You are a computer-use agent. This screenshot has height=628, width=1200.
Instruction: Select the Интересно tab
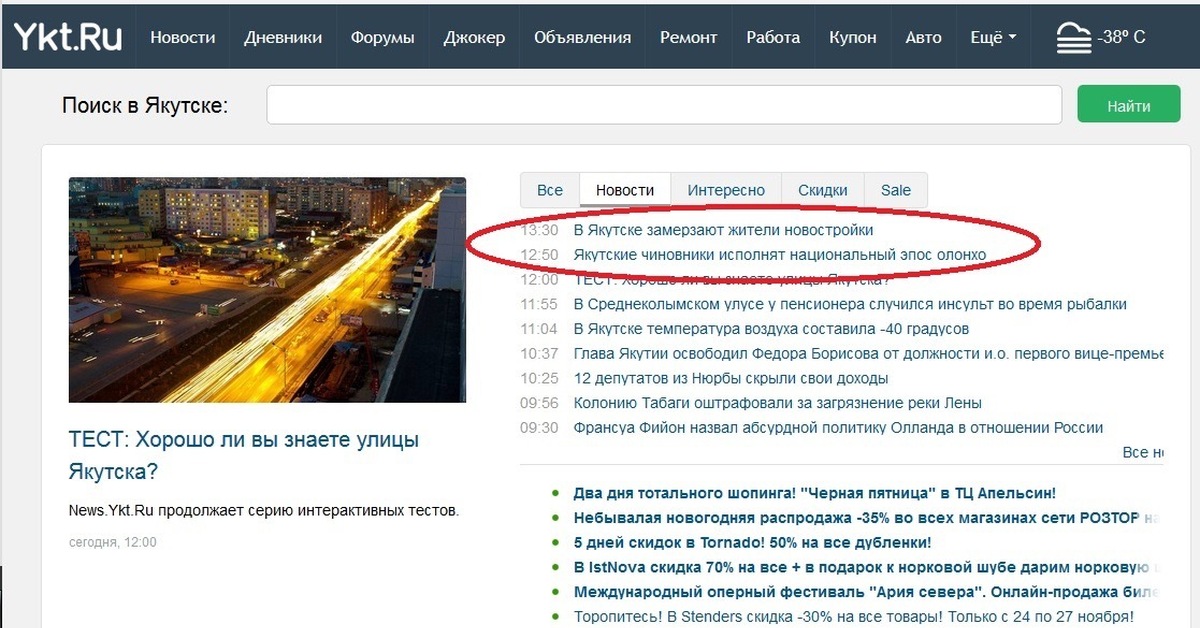[726, 190]
